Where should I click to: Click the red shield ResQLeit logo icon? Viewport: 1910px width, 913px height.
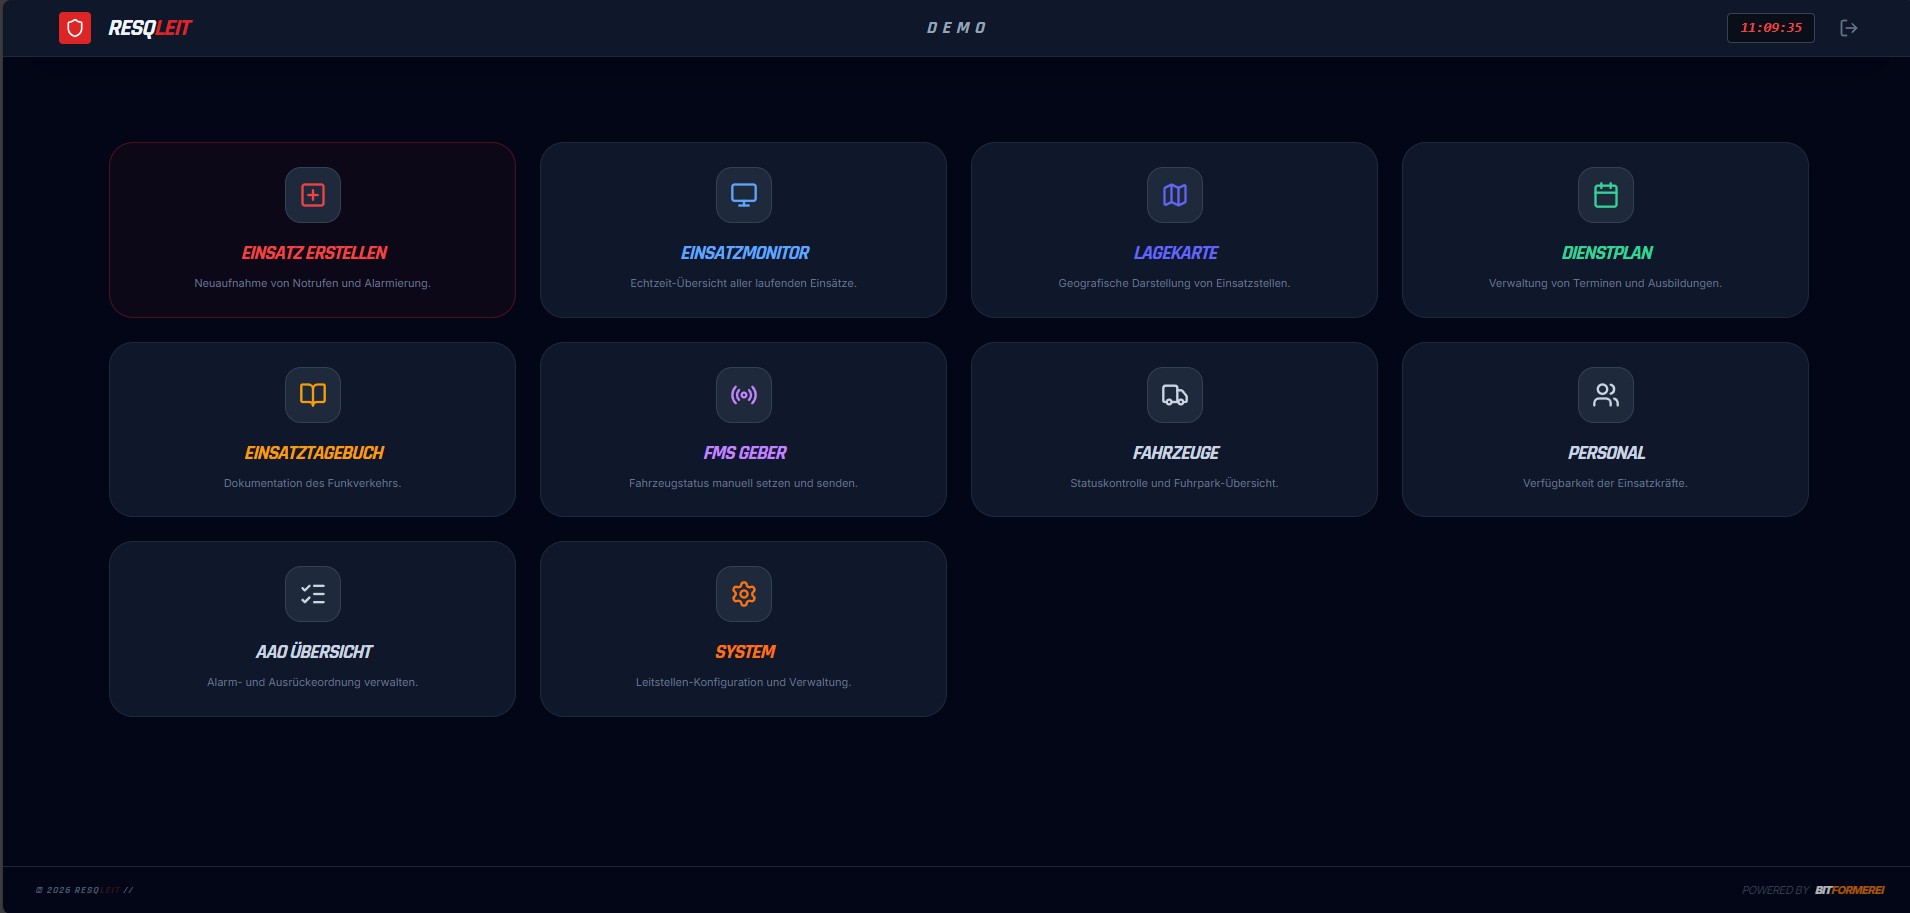(x=75, y=28)
